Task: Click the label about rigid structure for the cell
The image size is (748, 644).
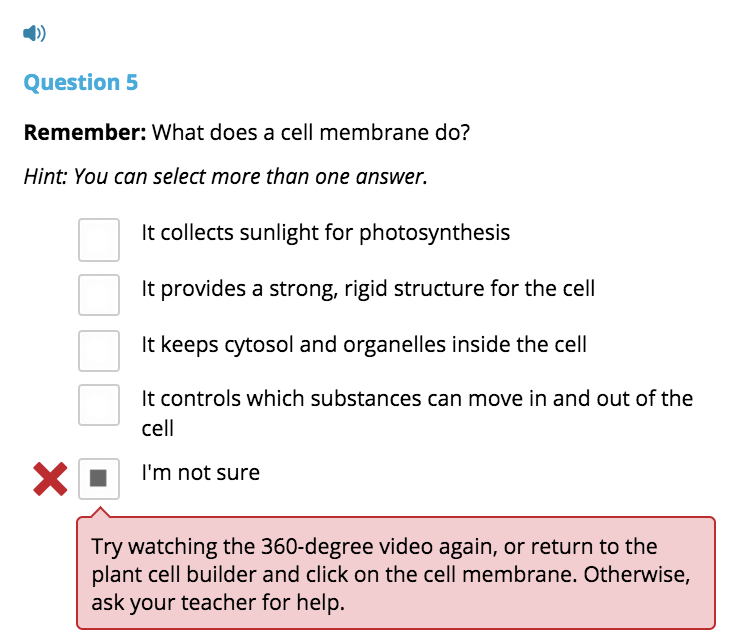Action: [368, 289]
